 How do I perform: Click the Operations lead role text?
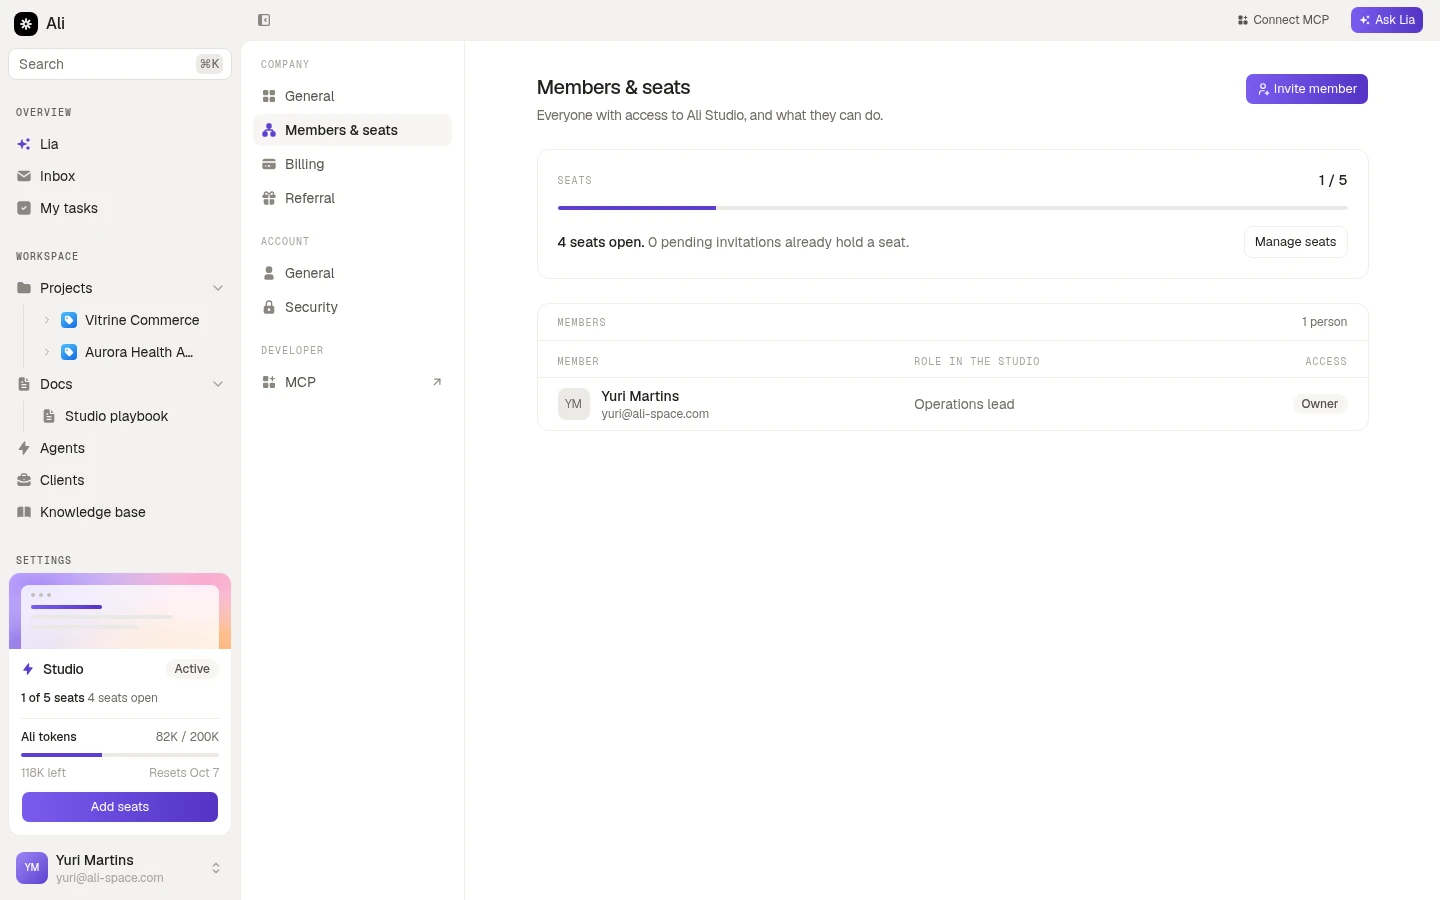coord(964,404)
